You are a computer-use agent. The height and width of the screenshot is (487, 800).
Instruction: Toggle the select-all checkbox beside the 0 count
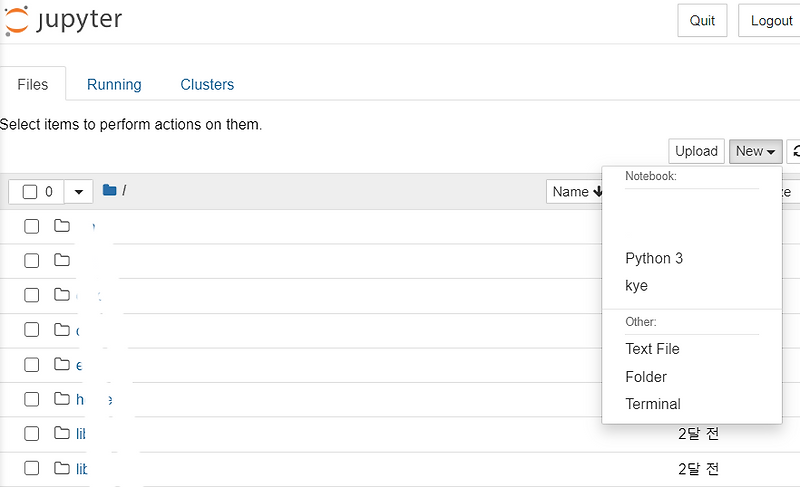(x=30, y=192)
